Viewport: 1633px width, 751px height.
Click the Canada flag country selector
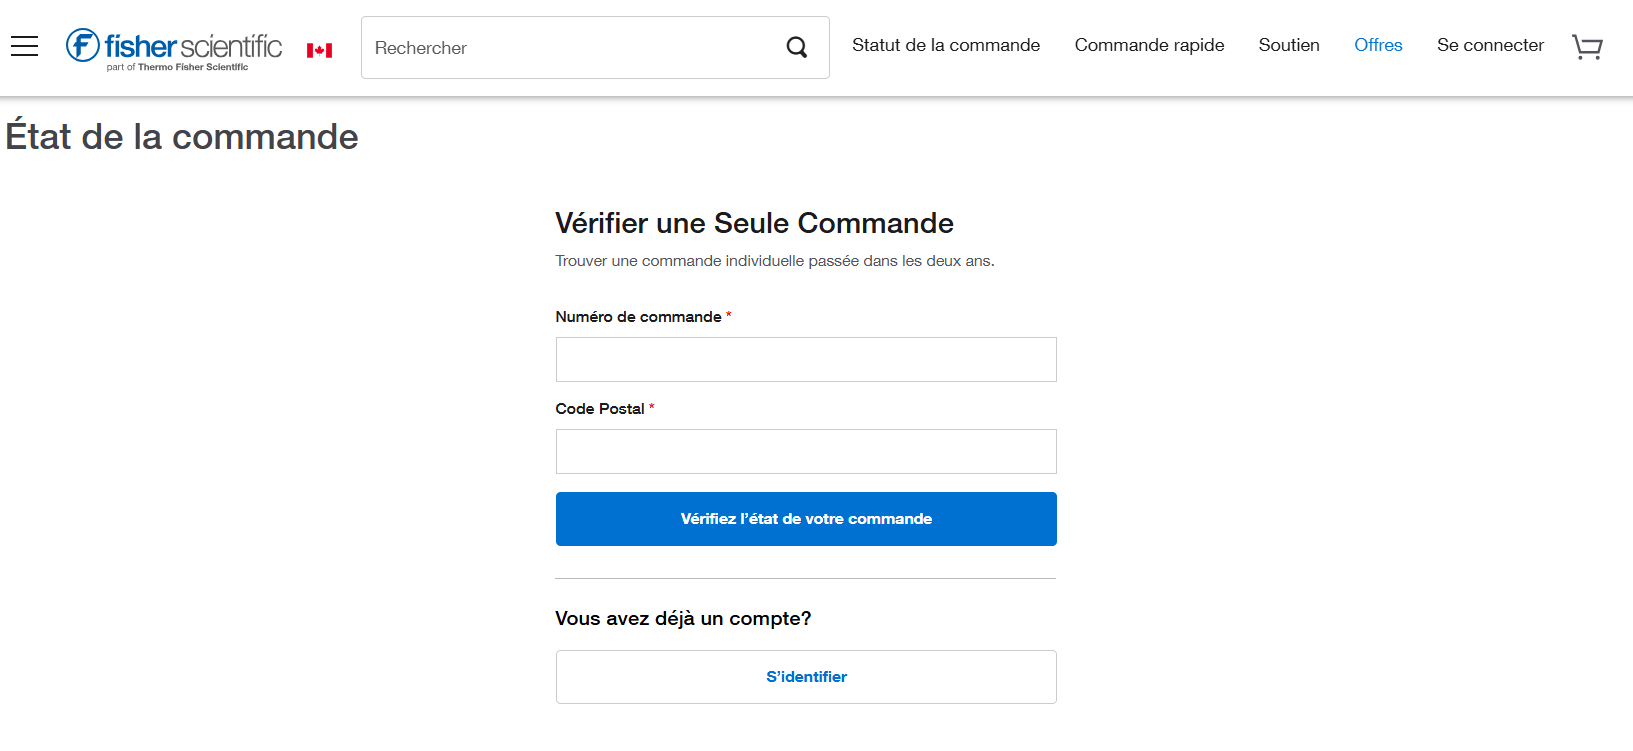point(319,50)
